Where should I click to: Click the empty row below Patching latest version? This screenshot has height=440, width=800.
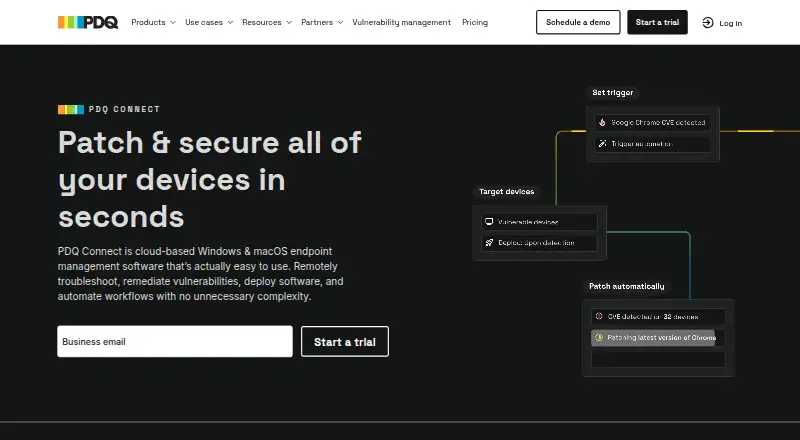coord(658,359)
